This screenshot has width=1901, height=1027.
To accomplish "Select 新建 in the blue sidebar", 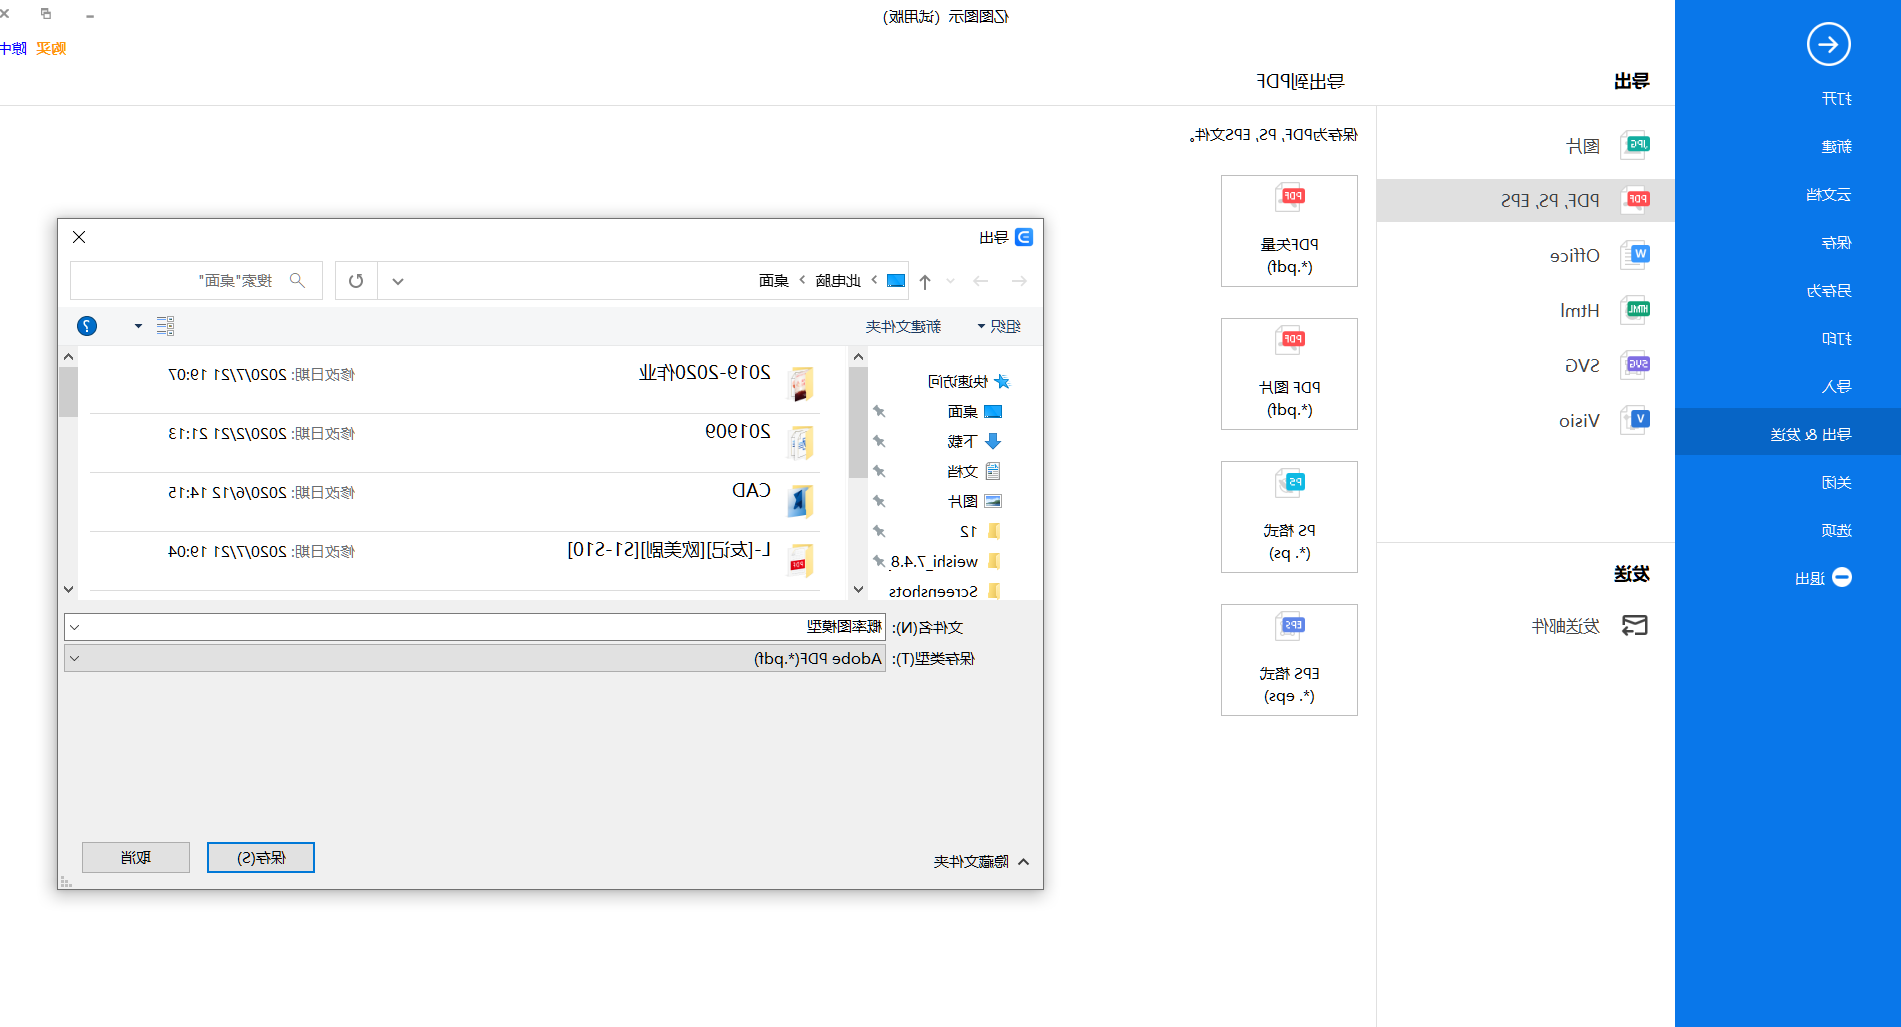I will coord(1836,147).
